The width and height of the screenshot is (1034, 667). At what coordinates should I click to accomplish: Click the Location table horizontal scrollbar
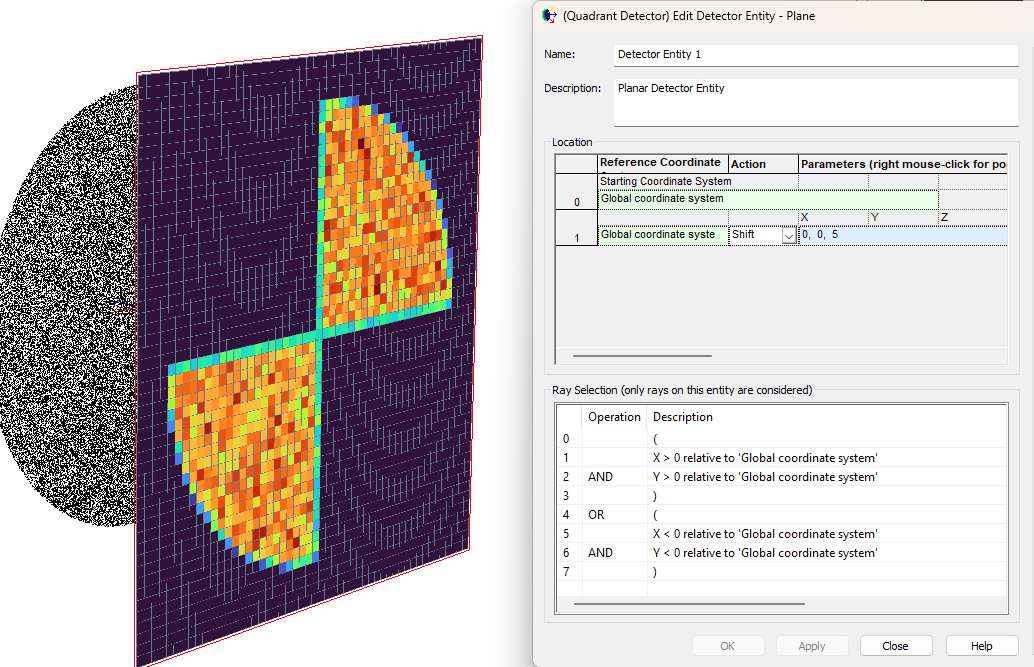(x=642, y=356)
